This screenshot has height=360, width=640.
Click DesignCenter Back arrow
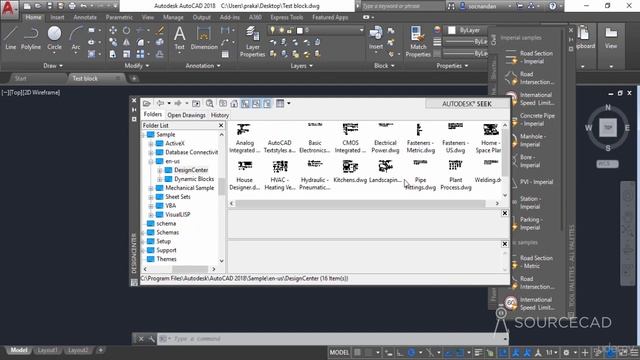(x=160, y=104)
